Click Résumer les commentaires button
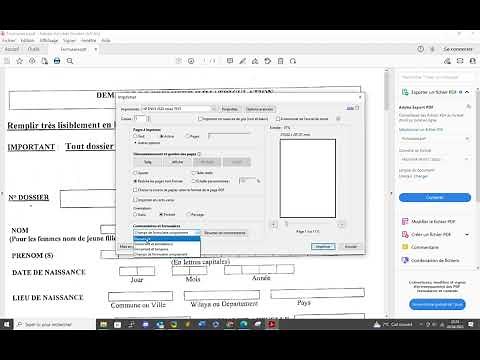Viewport: 480px width, 360px height. 225,233
